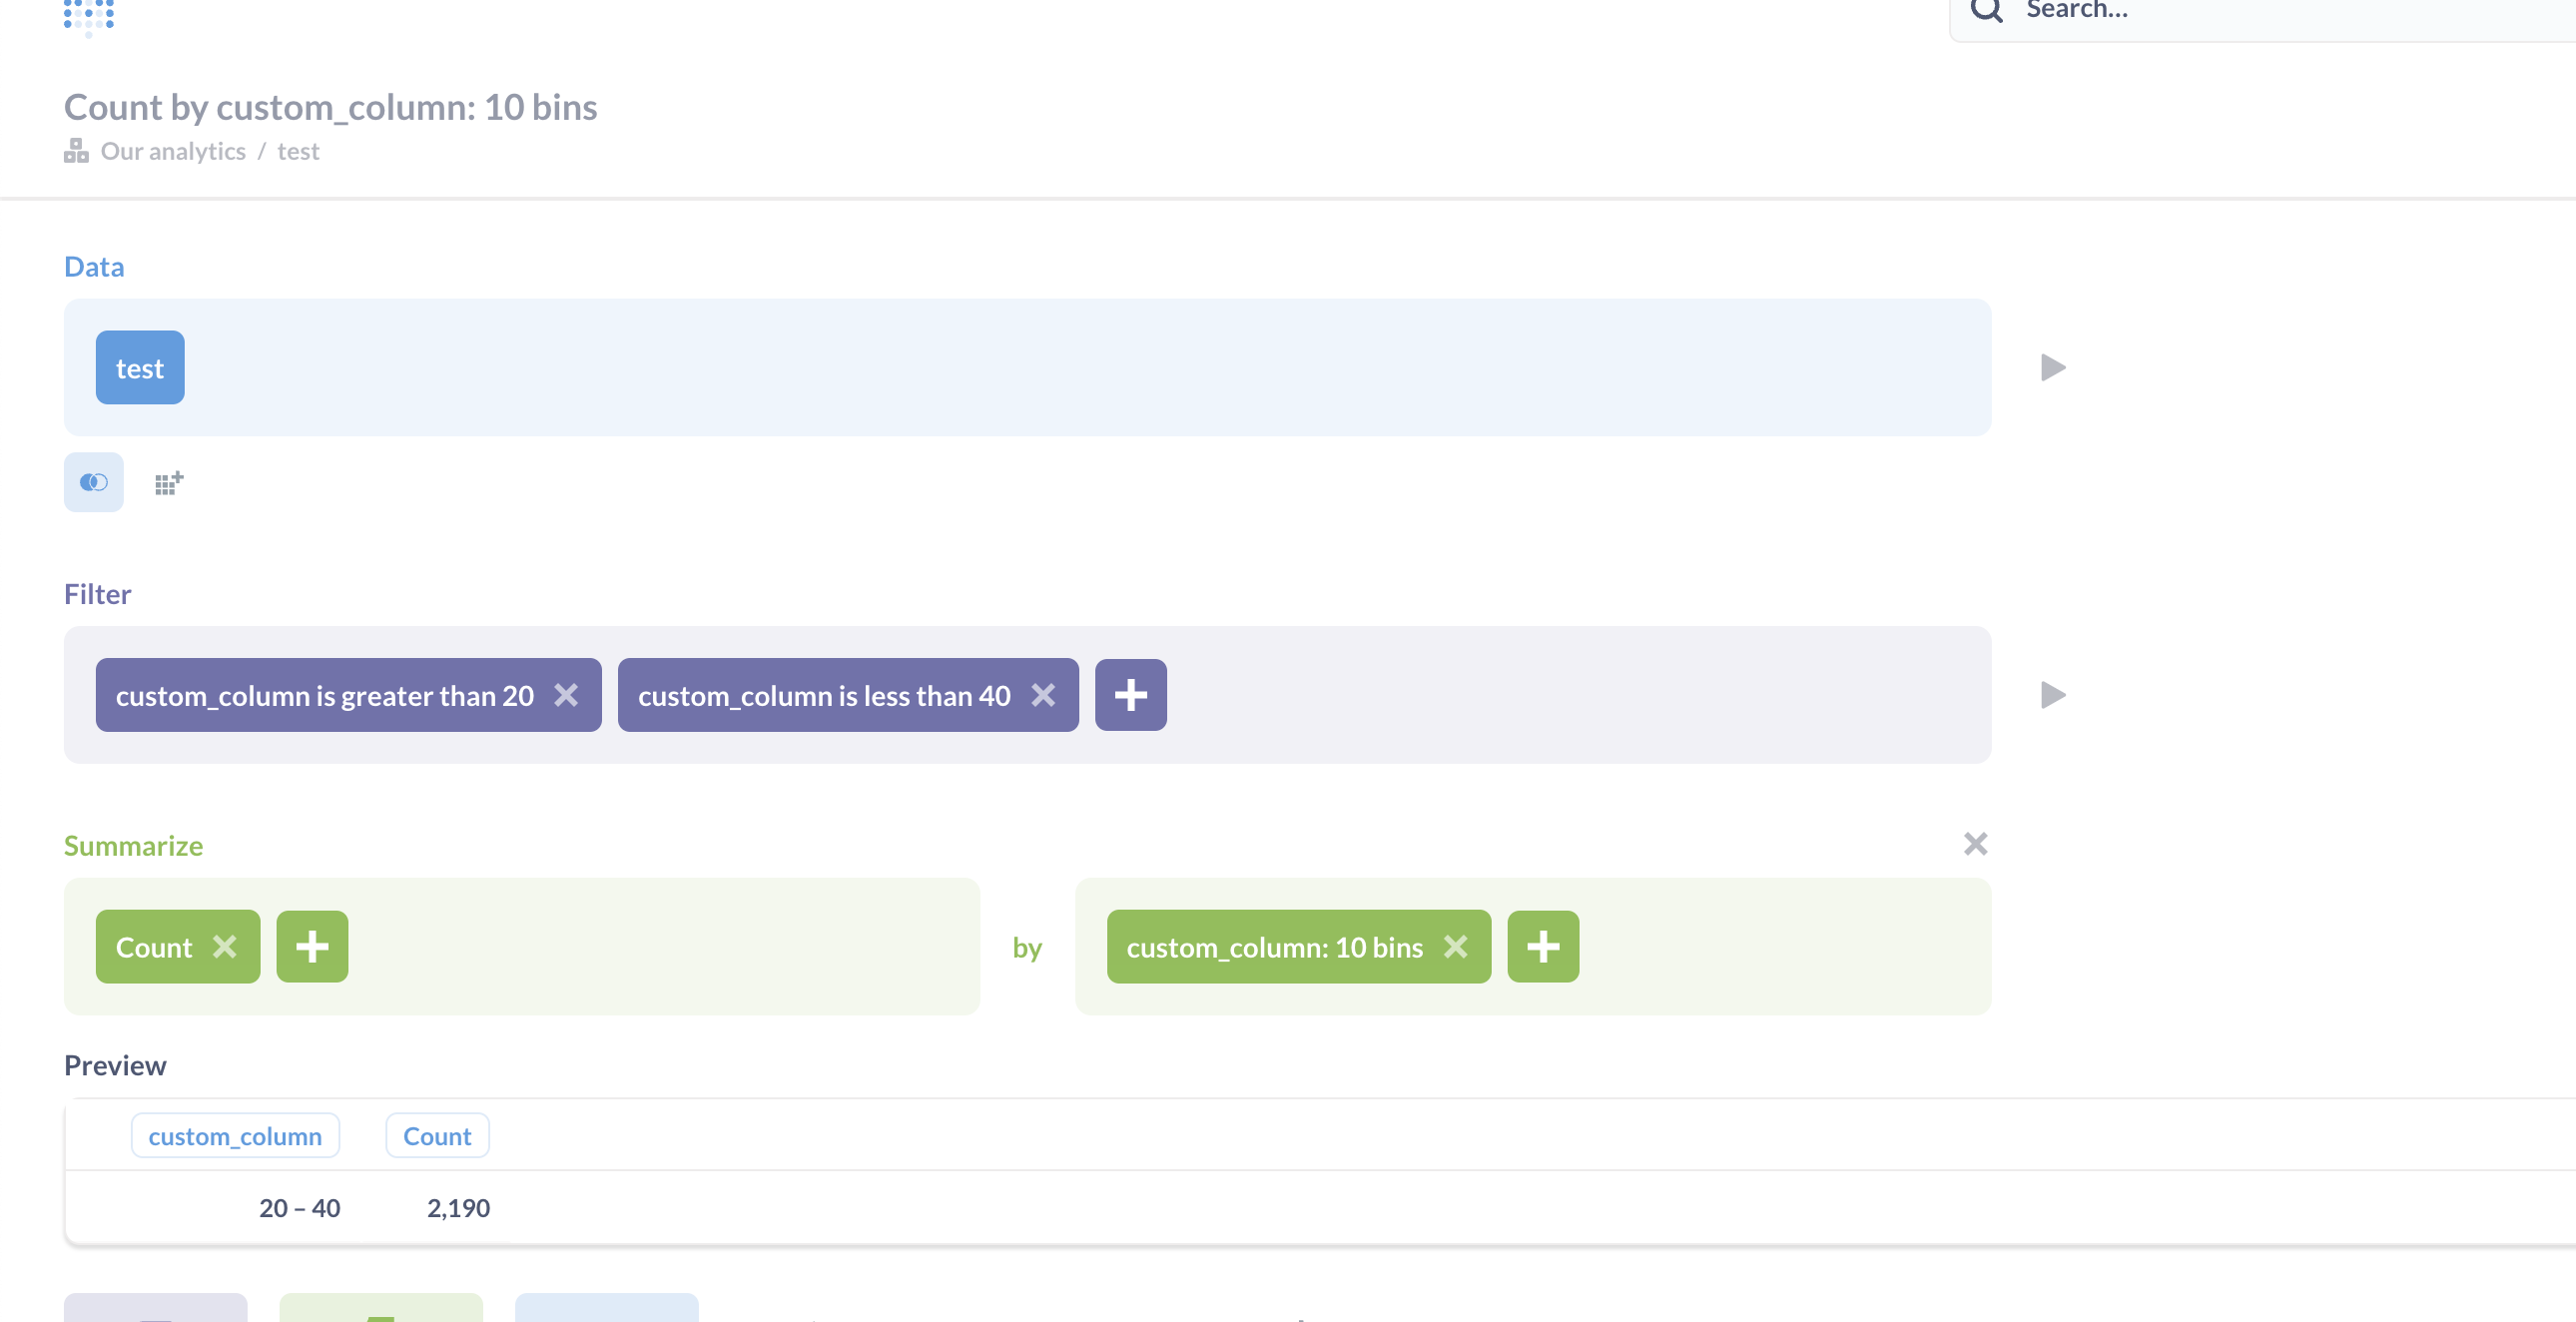Viewport: 2576px width, 1322px height.
Task: Preview the Data step with its play icon
Action: pos(2053,367)
